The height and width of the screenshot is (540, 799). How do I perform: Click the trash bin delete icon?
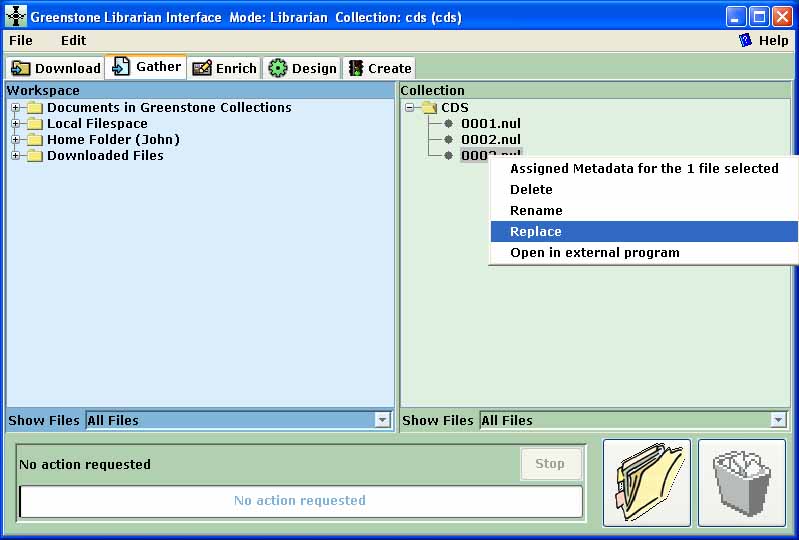coord(741,482)
